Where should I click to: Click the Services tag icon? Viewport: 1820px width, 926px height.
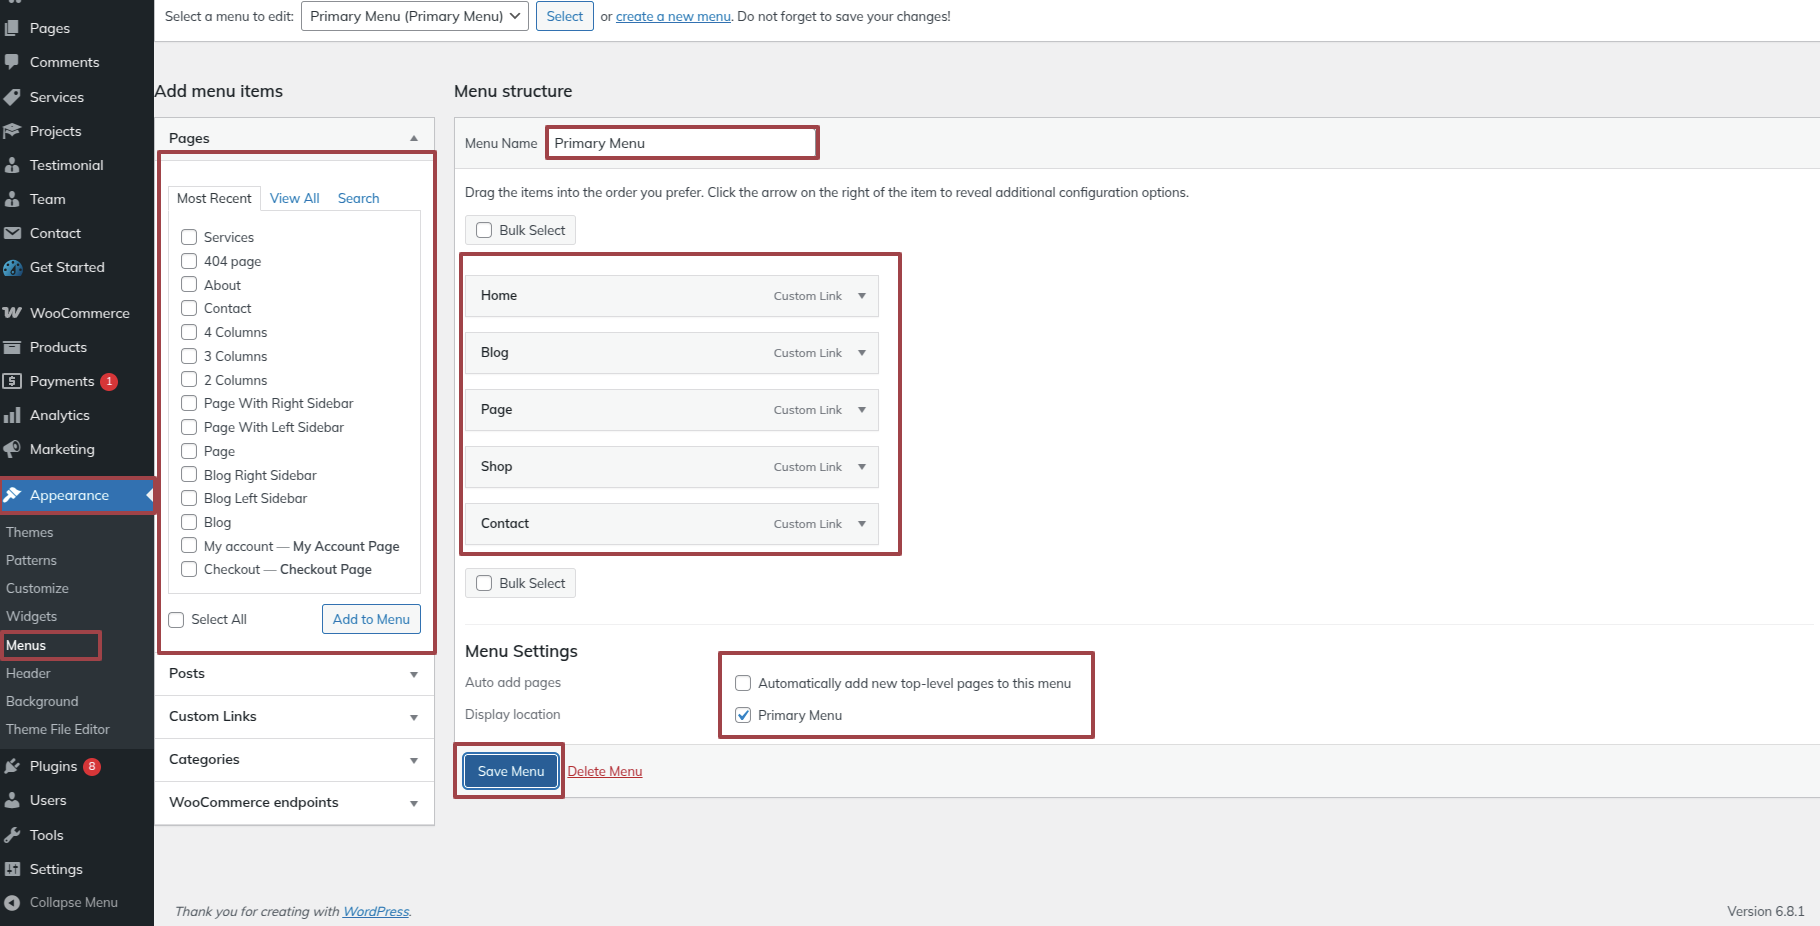click(12, 97)
